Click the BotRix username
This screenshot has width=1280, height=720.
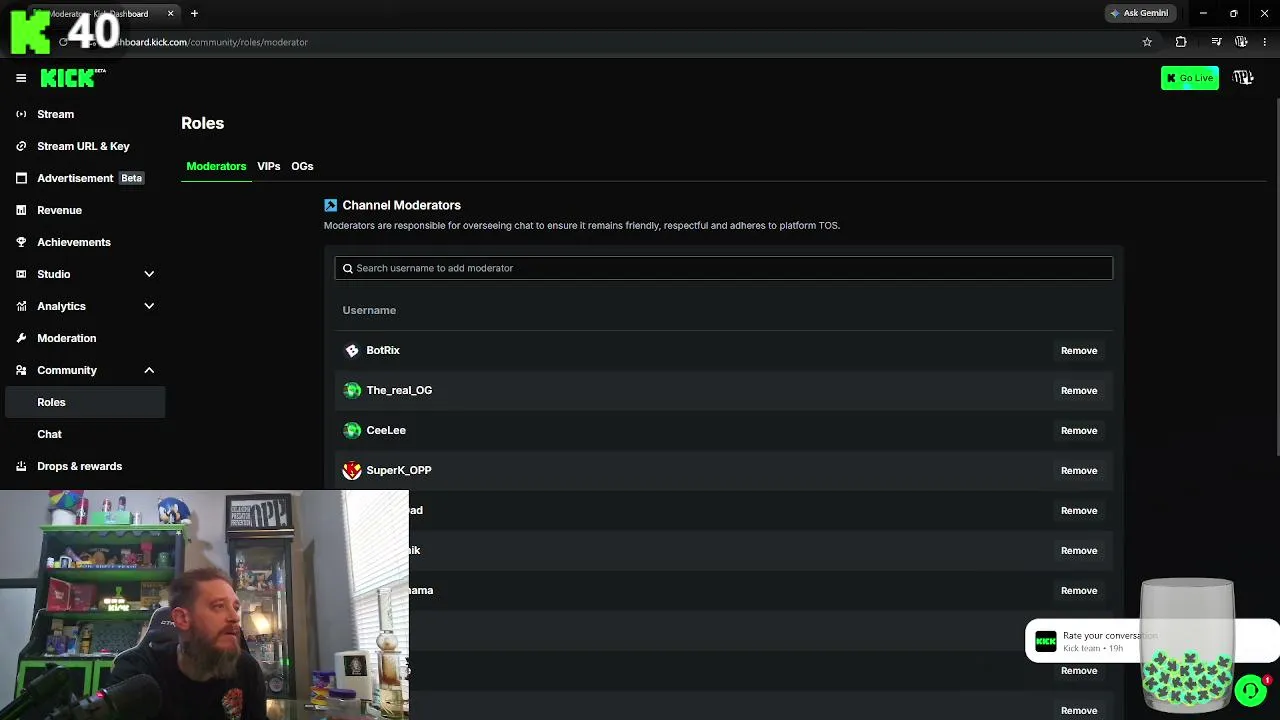click(x=383, y=350)
